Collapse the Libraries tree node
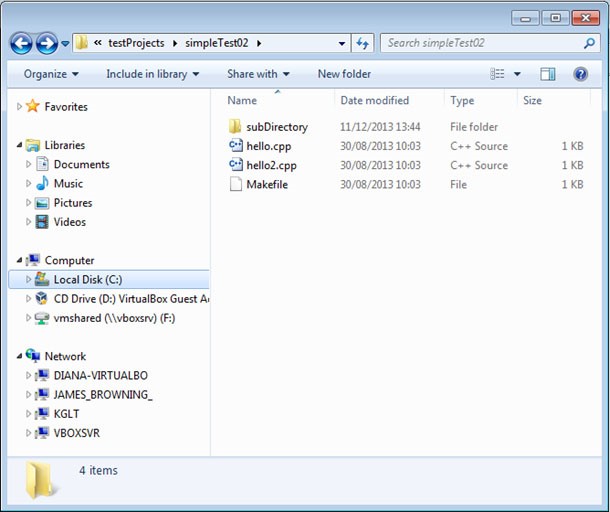The image size is (610, 512). coord(20,145)
